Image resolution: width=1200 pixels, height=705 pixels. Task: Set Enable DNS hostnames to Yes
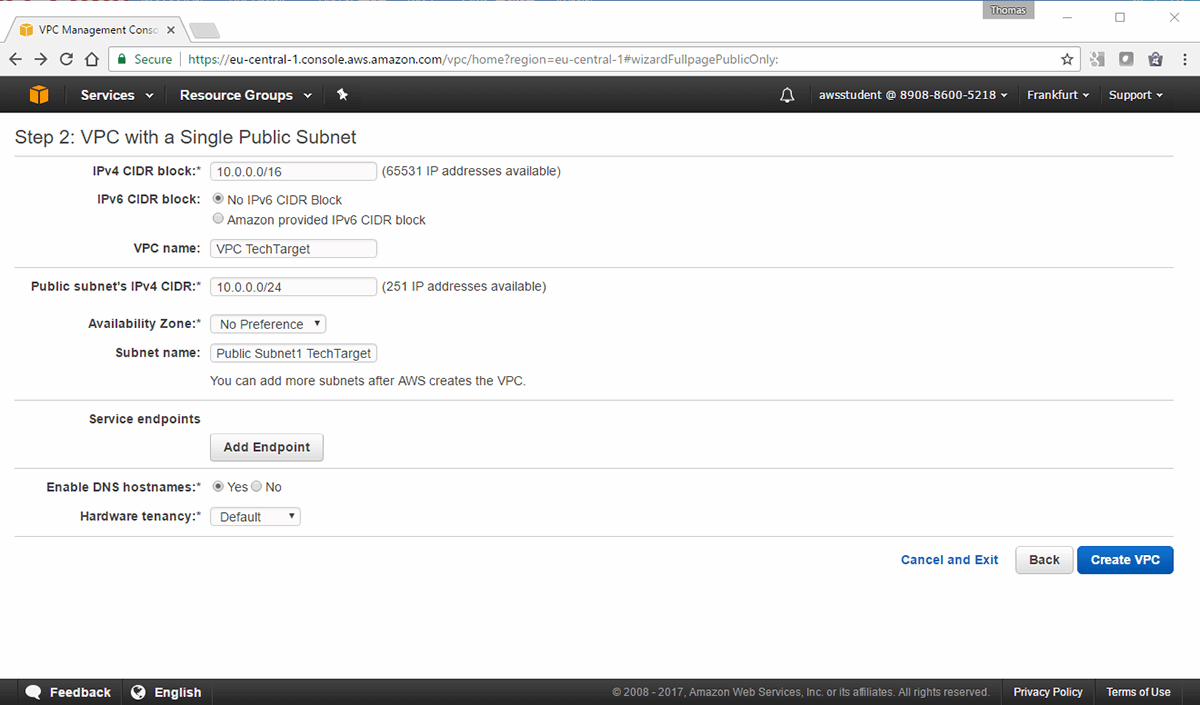click(218, 486)
